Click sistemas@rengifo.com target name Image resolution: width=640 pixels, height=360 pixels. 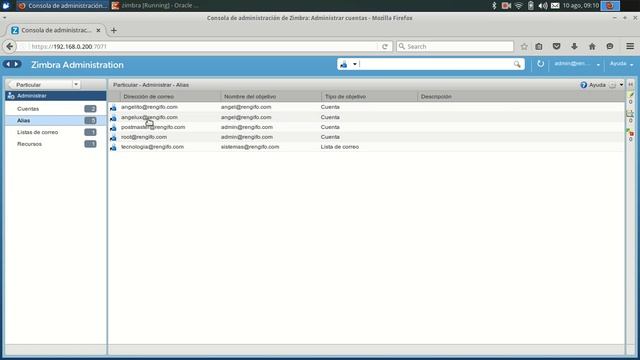coord(250,147)
